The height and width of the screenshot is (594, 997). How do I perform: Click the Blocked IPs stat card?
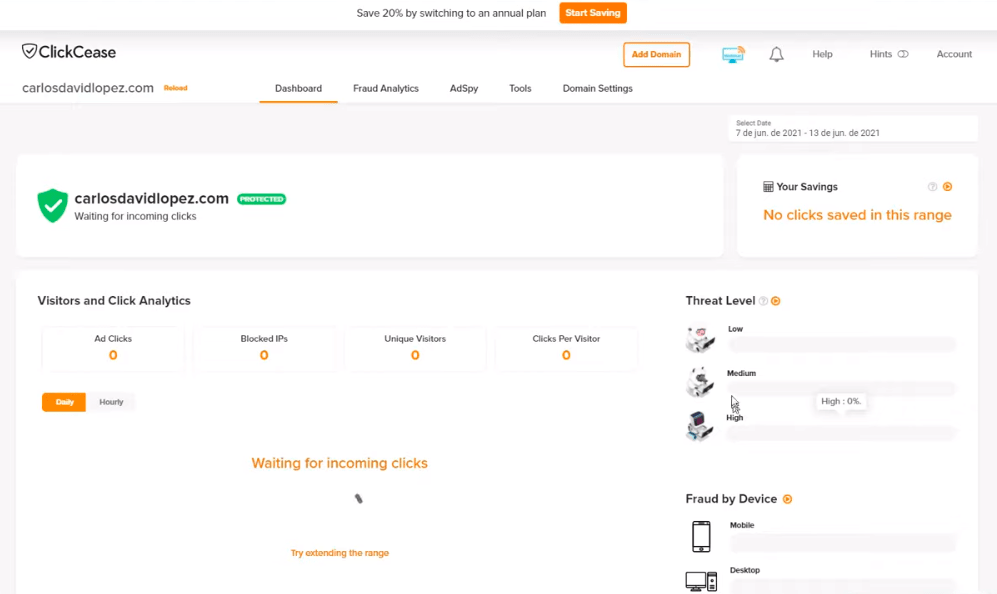pyautogui.click(x=264, y=348)
